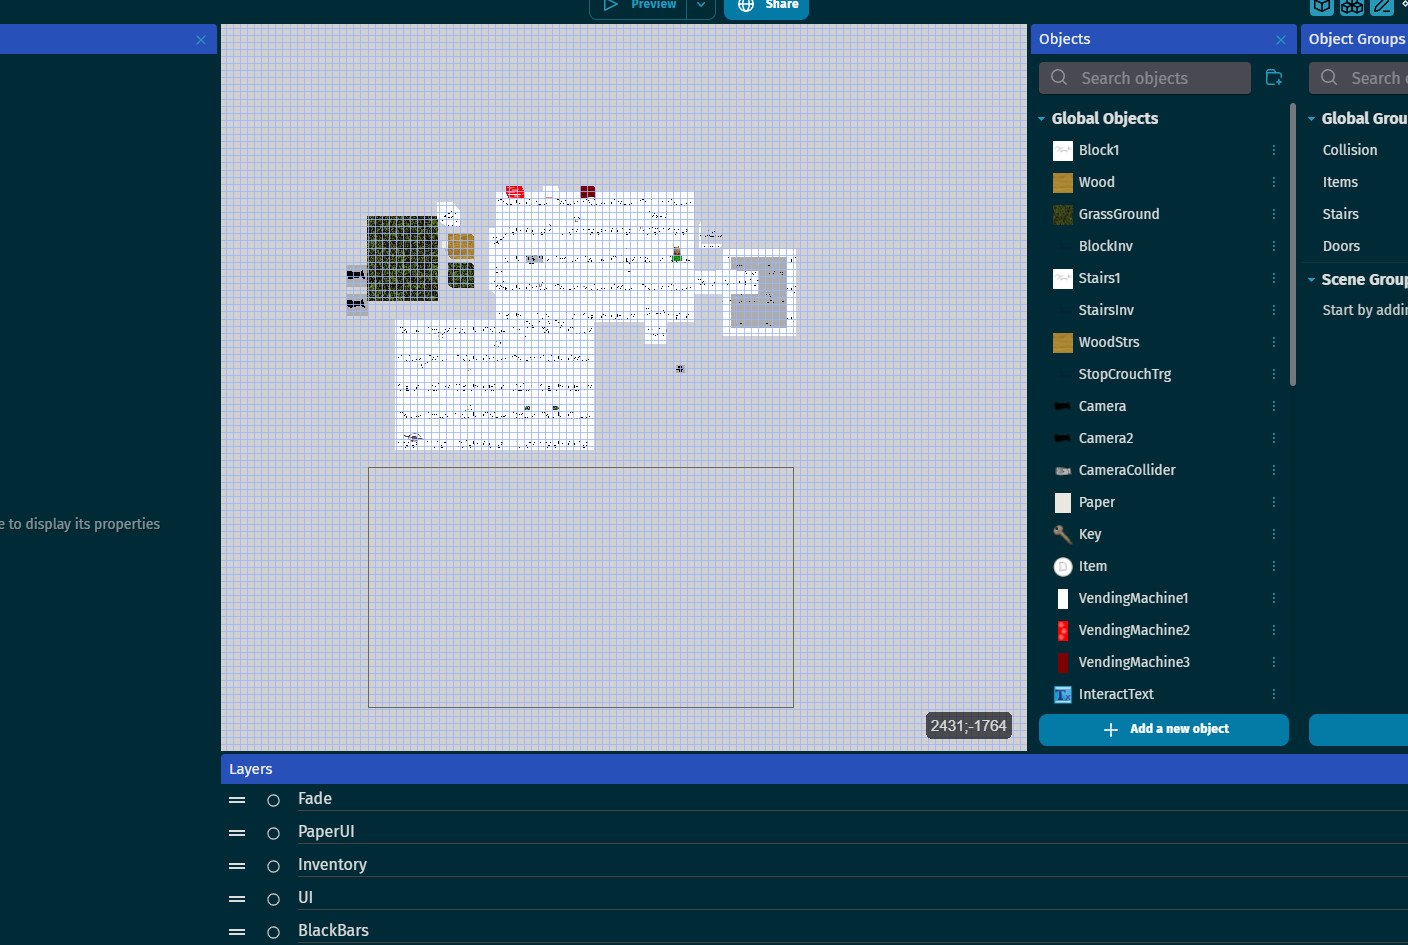1408x945 pixels.
Task: Click the Add a new object button
Action: (x=1163, y=729)
